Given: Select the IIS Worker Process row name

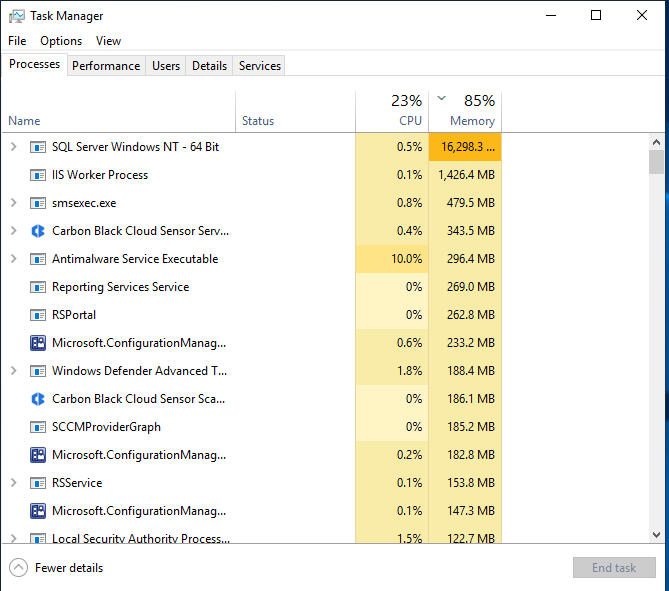Looking at the screenshot, I should coord(100,175).
